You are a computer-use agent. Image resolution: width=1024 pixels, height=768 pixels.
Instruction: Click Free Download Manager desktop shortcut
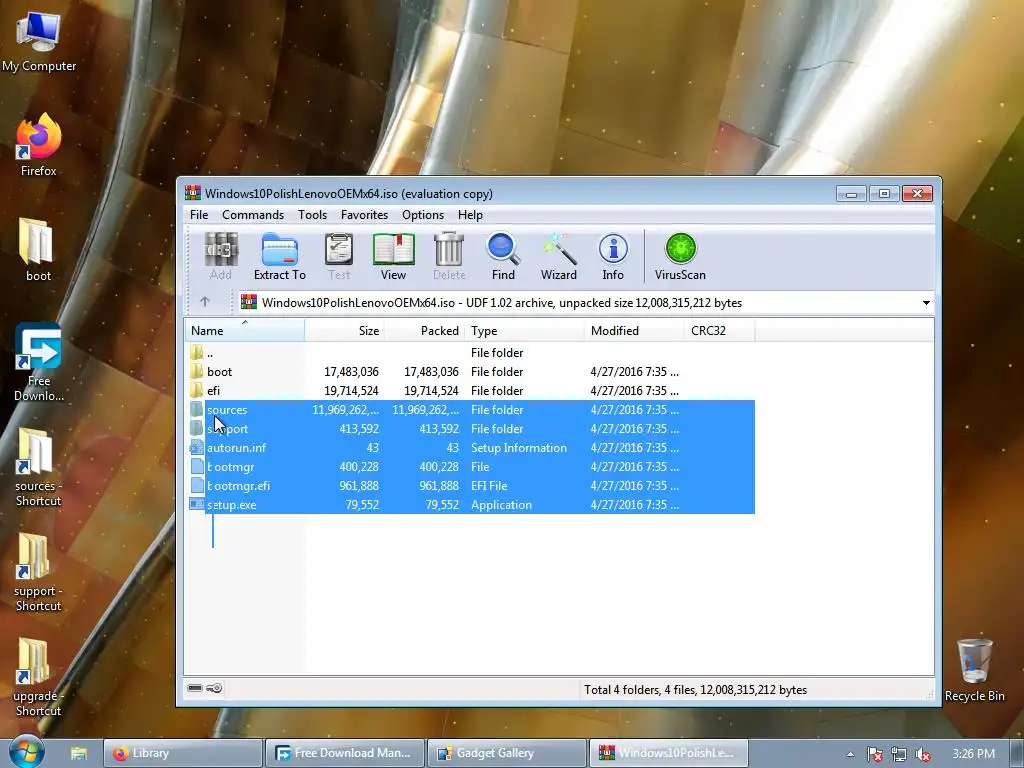pyautogui.click(x=39, y=363)
